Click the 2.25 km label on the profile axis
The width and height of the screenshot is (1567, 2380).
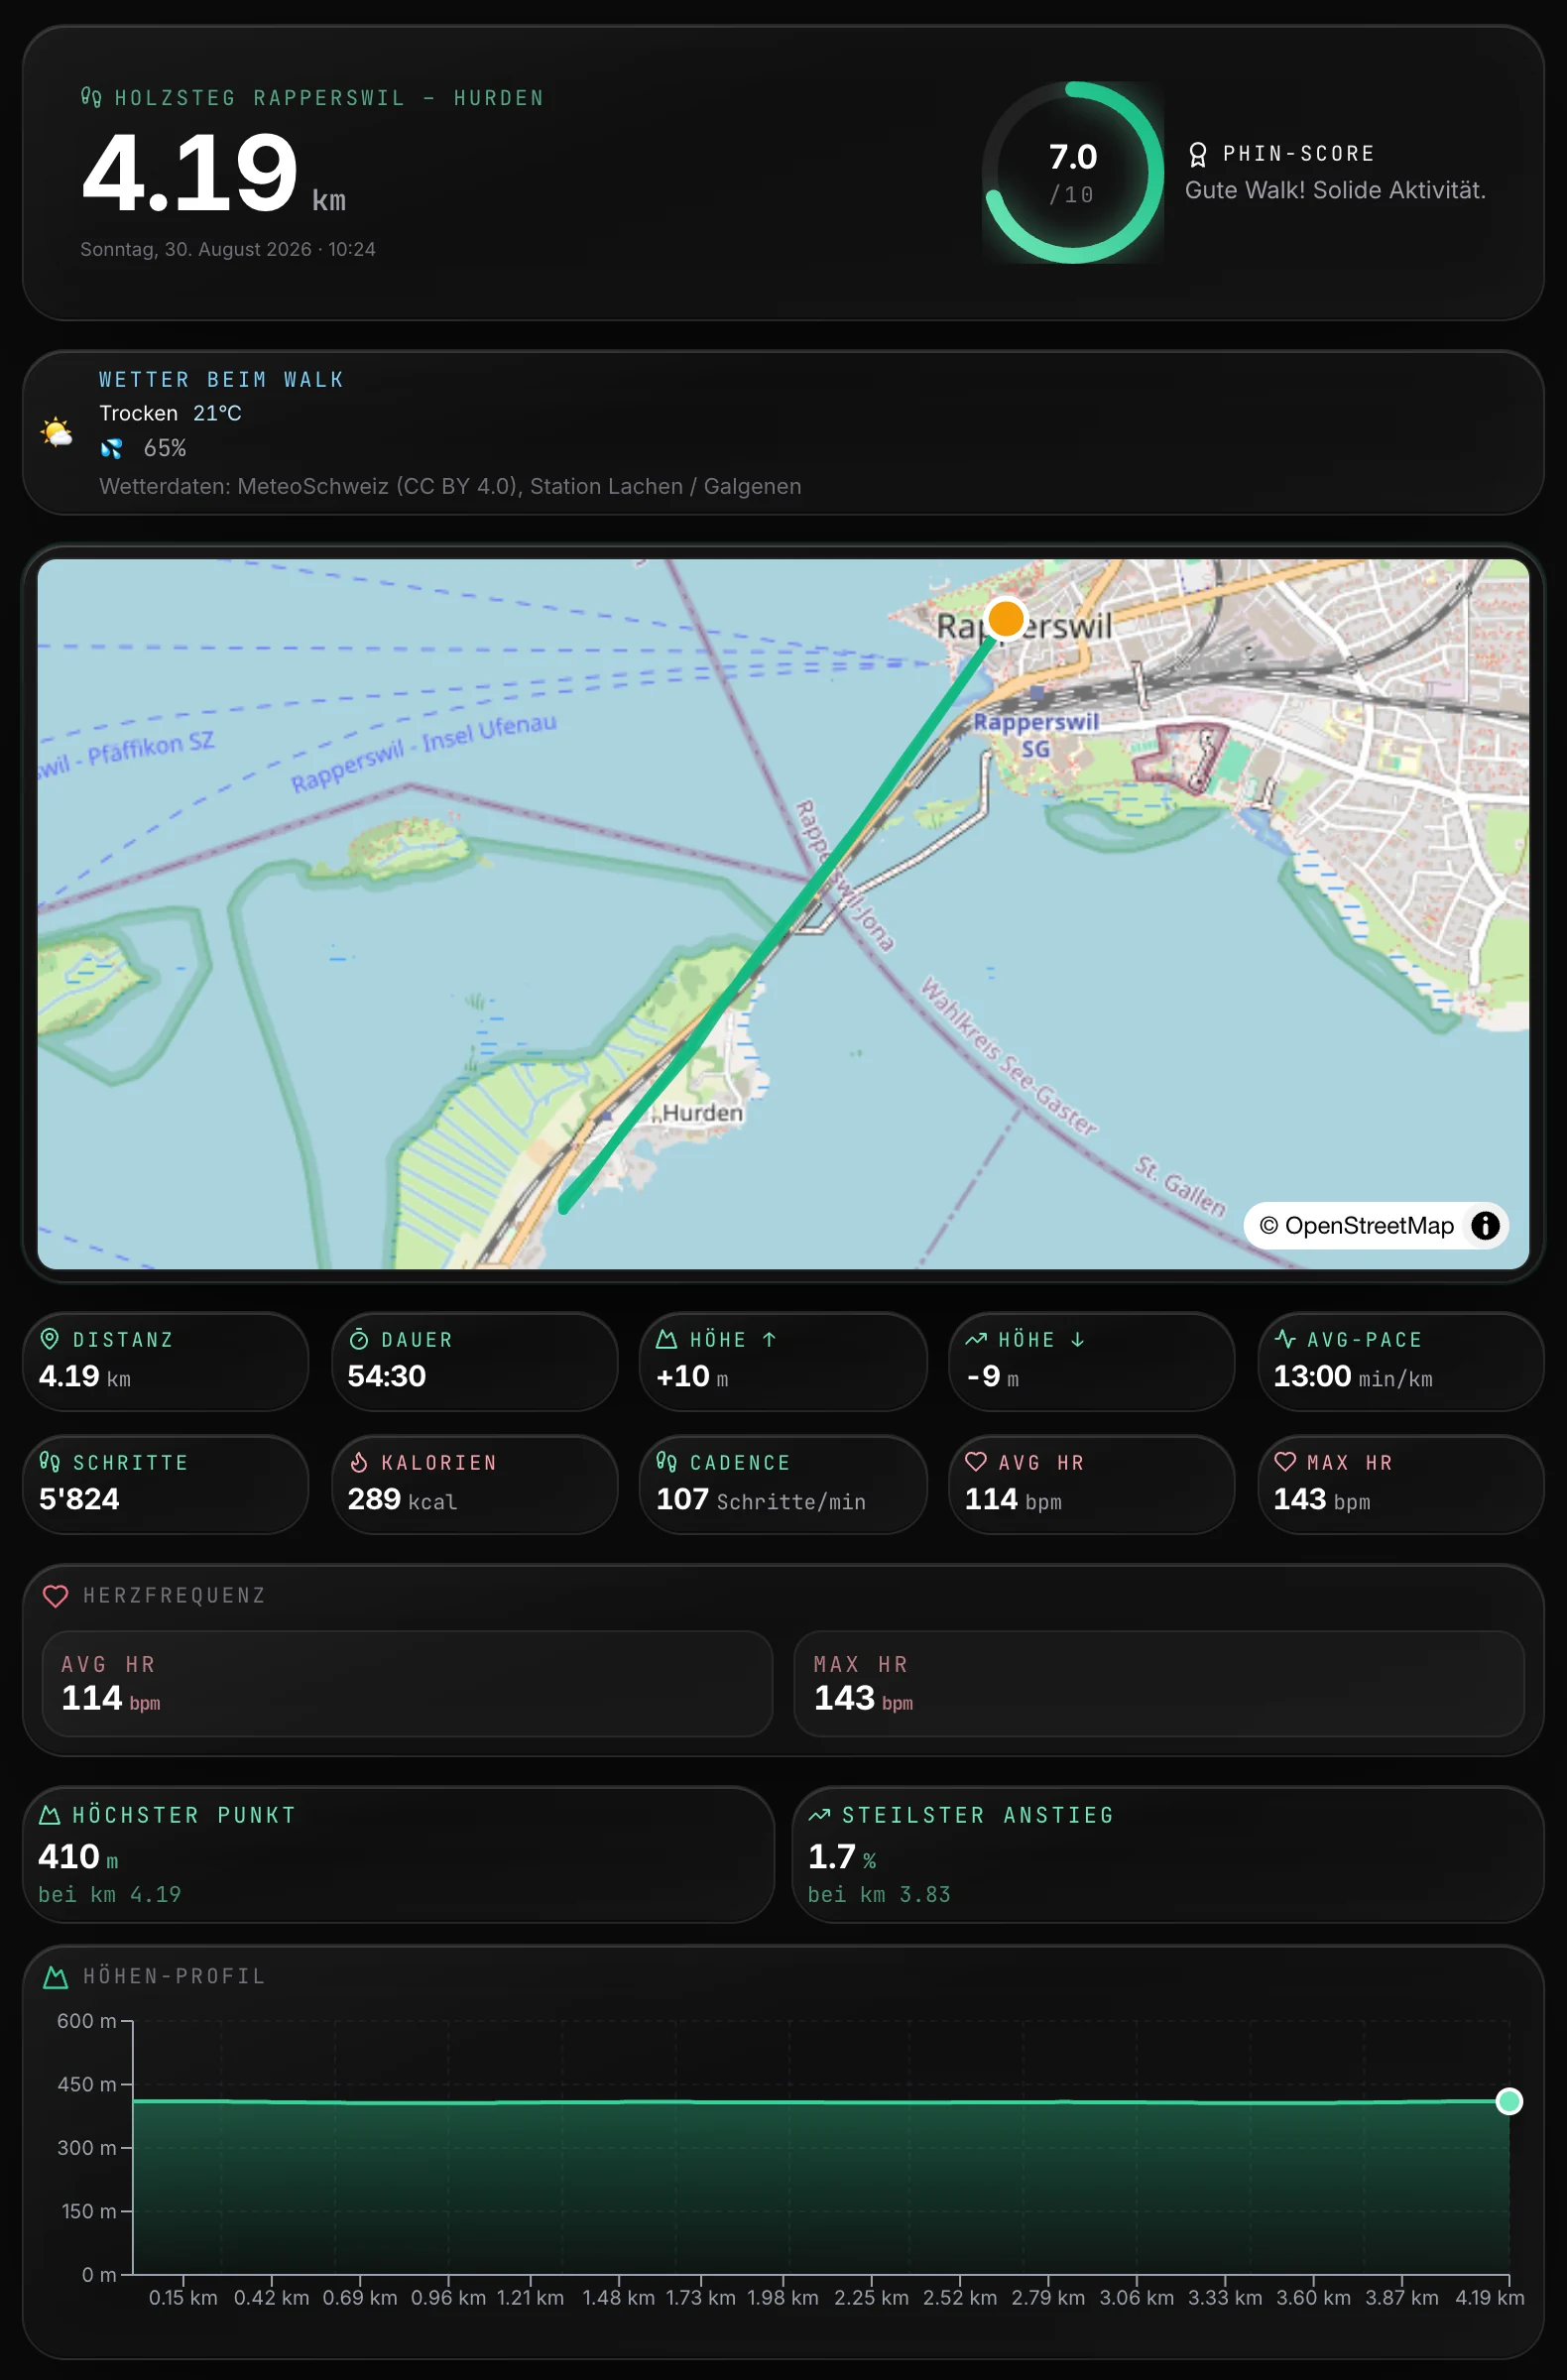[872, 2297]
